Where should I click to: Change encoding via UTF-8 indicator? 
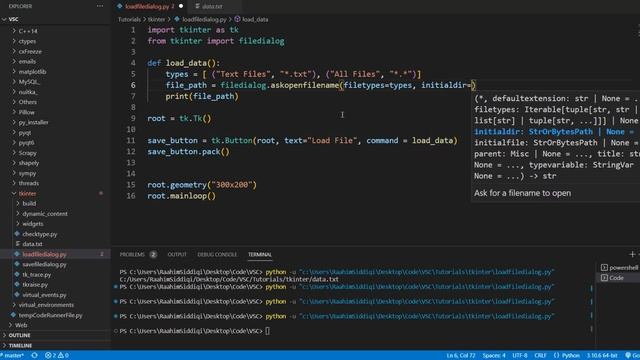click(520, 356)
